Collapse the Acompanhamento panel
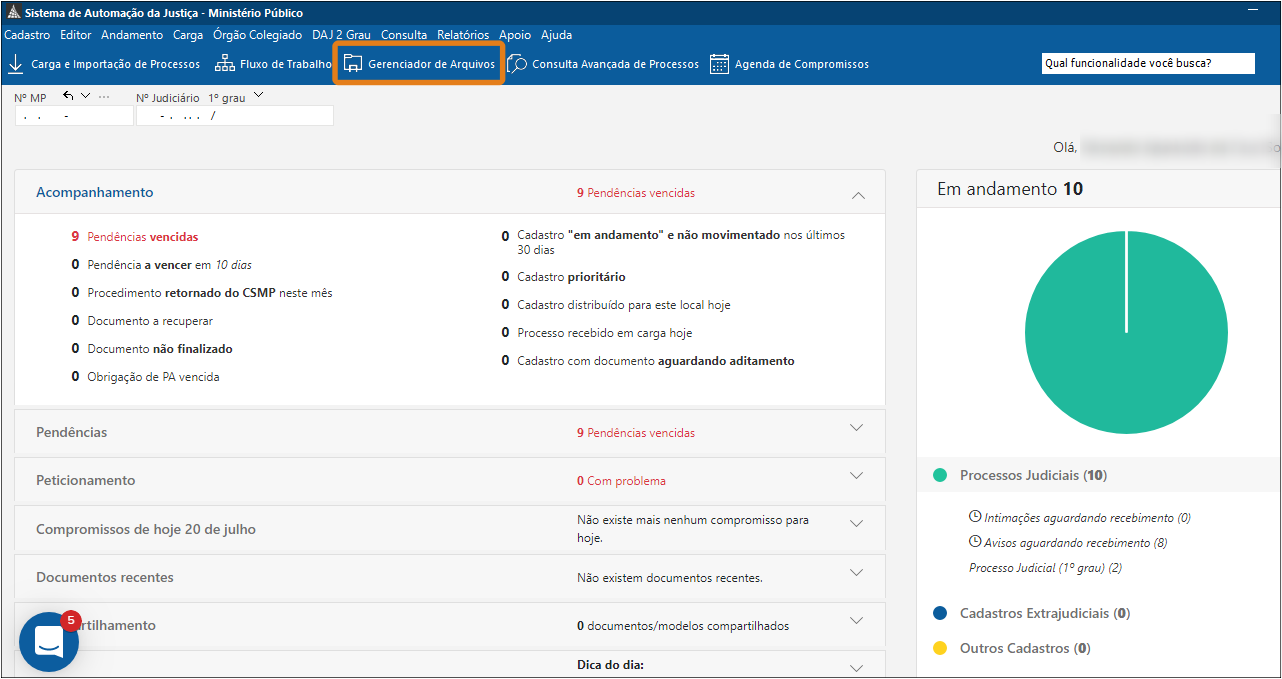 858,194
